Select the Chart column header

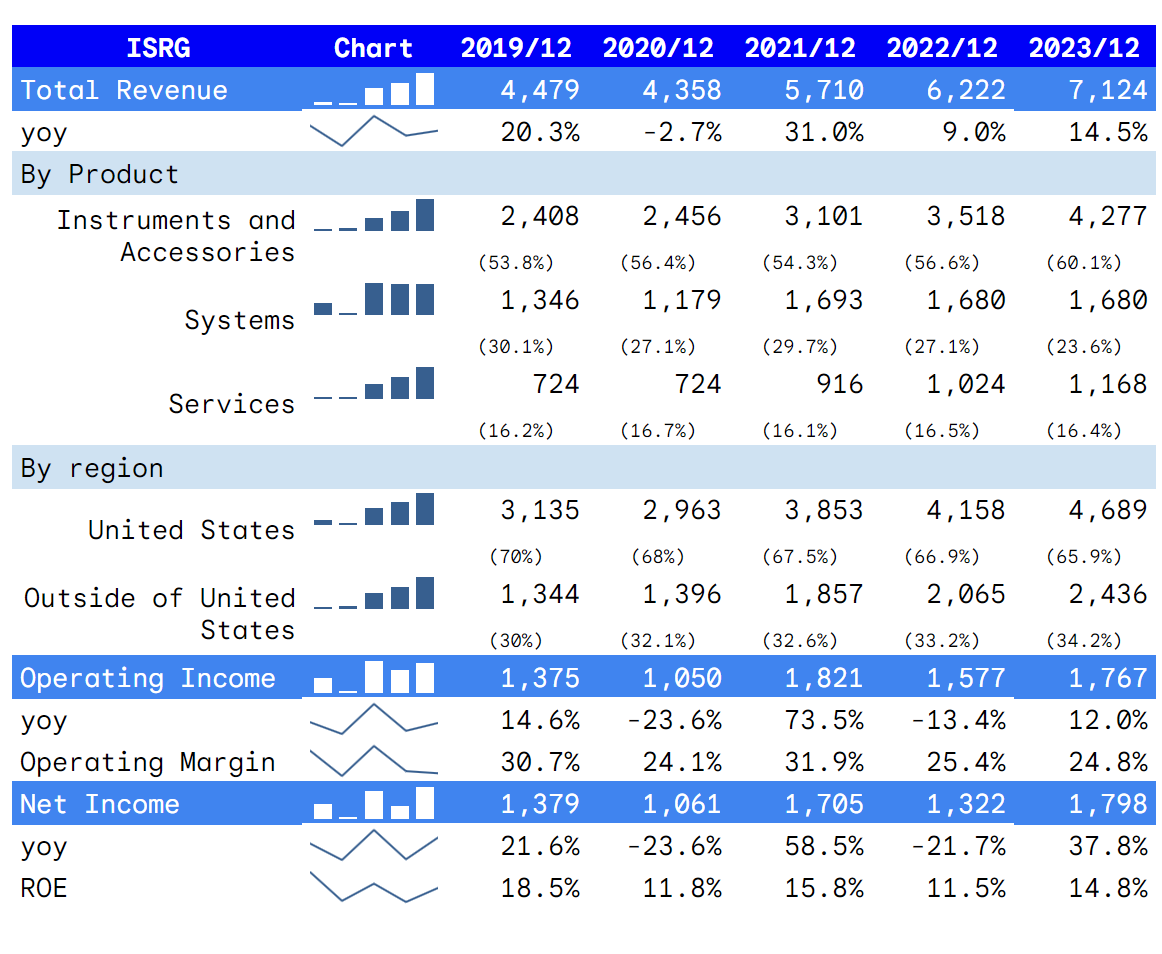373,47
